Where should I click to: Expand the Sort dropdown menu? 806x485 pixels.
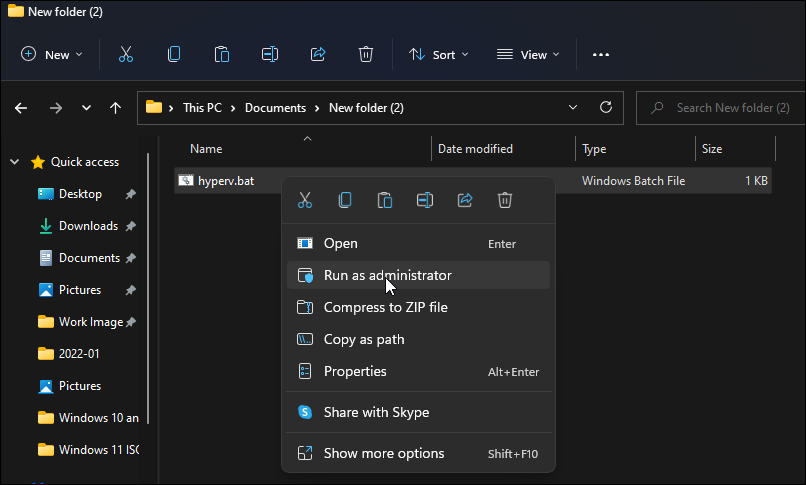click(x=439, y=55)
